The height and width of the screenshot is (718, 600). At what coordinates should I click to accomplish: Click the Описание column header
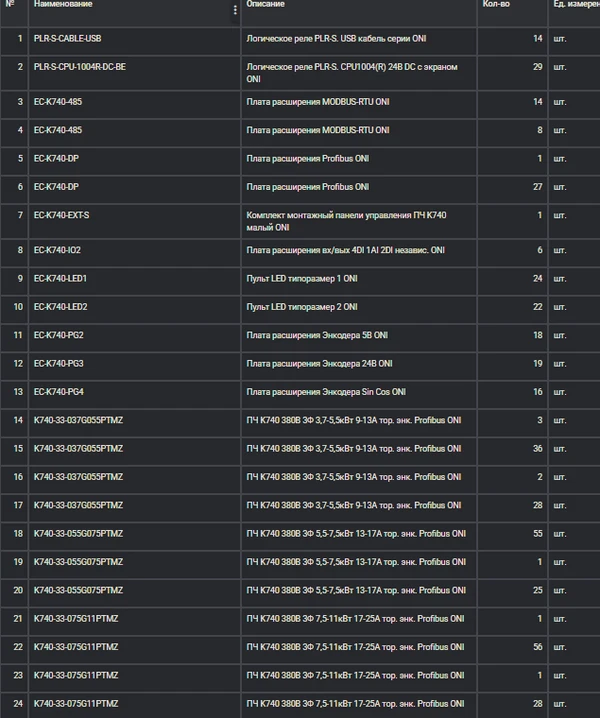click(x=266, y=4)
